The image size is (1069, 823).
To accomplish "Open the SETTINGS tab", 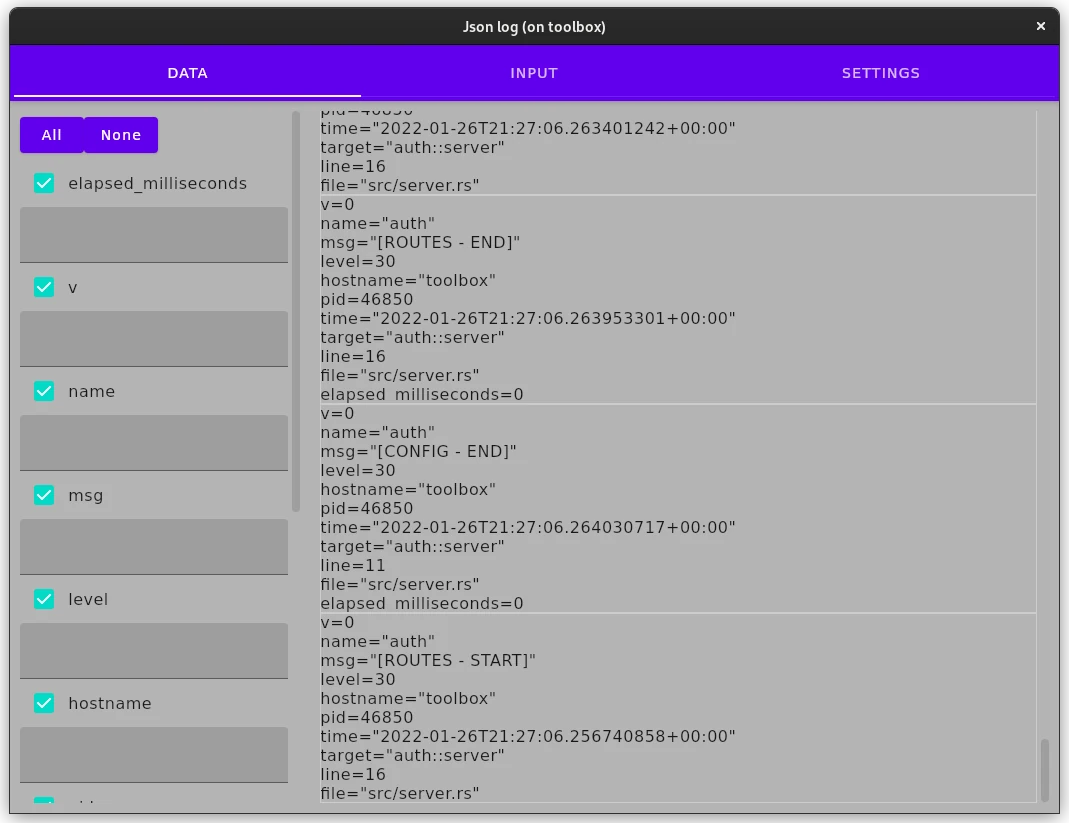I will 880,72.
